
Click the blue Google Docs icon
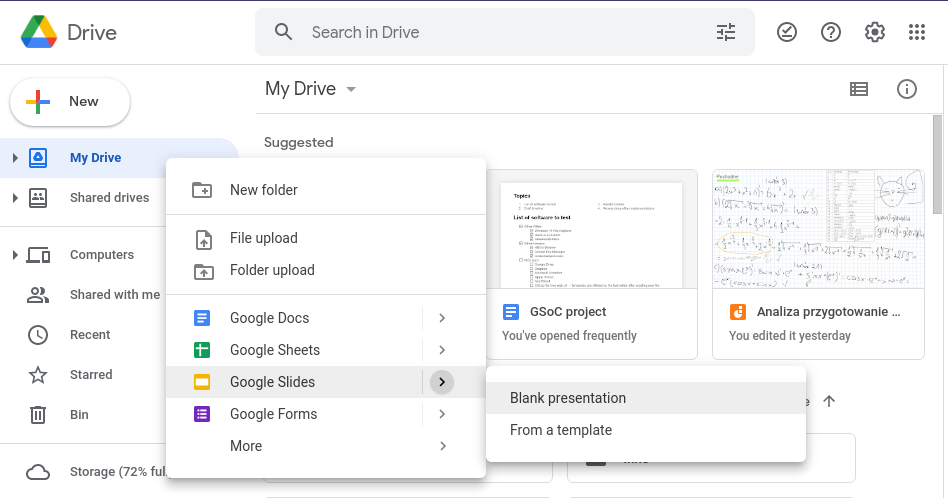[x=202, y=318]
